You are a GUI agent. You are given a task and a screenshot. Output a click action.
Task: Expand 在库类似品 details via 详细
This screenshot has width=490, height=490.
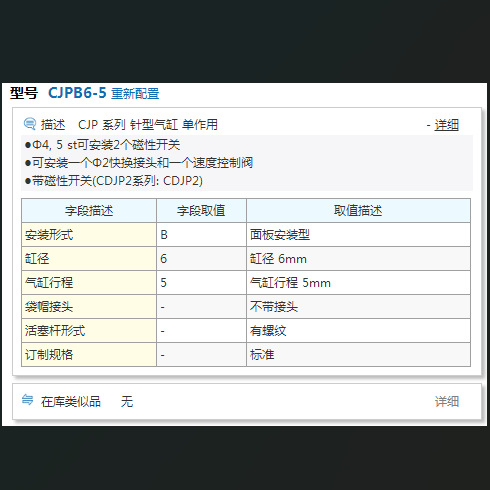(447, 402)
